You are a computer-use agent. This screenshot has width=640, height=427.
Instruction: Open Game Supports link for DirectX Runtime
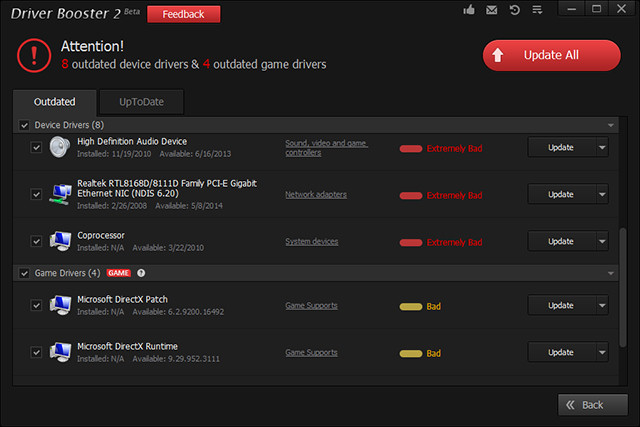coord(311,353)
